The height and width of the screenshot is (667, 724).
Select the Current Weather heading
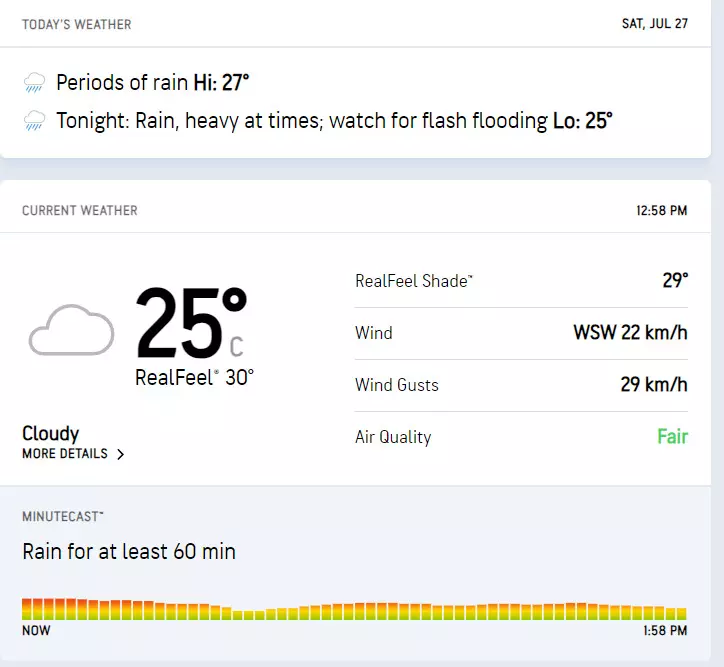point(80,211)
